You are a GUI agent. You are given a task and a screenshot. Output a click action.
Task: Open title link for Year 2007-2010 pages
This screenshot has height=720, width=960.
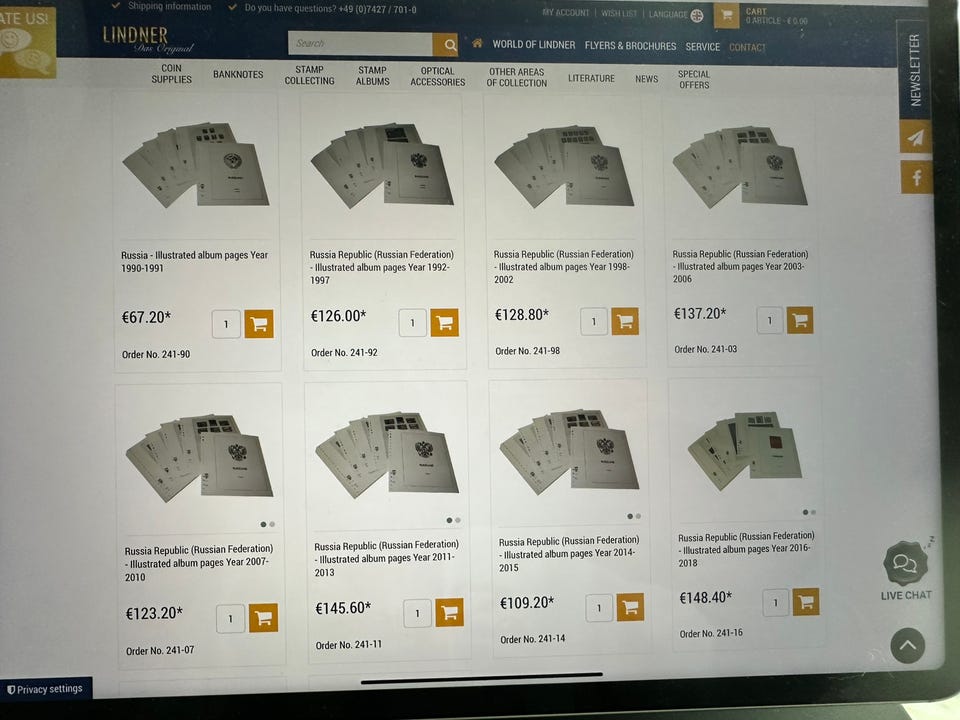[x=198, y=563]
